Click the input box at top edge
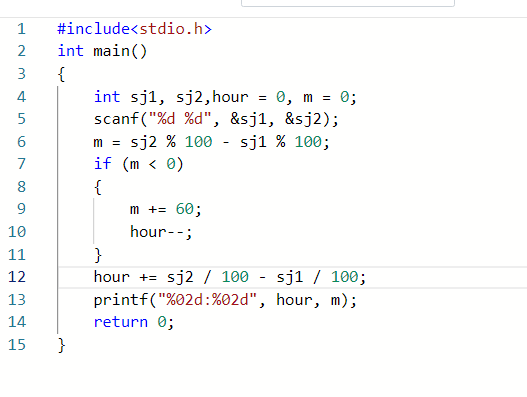The width and height of the screenshot is (527, 397). coord(348,3)
